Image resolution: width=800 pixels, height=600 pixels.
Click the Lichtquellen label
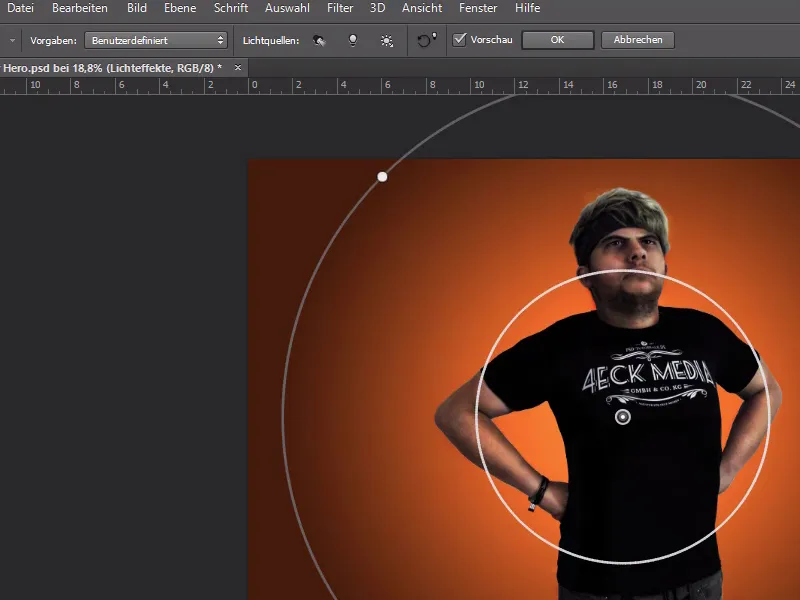coord(271,40)
